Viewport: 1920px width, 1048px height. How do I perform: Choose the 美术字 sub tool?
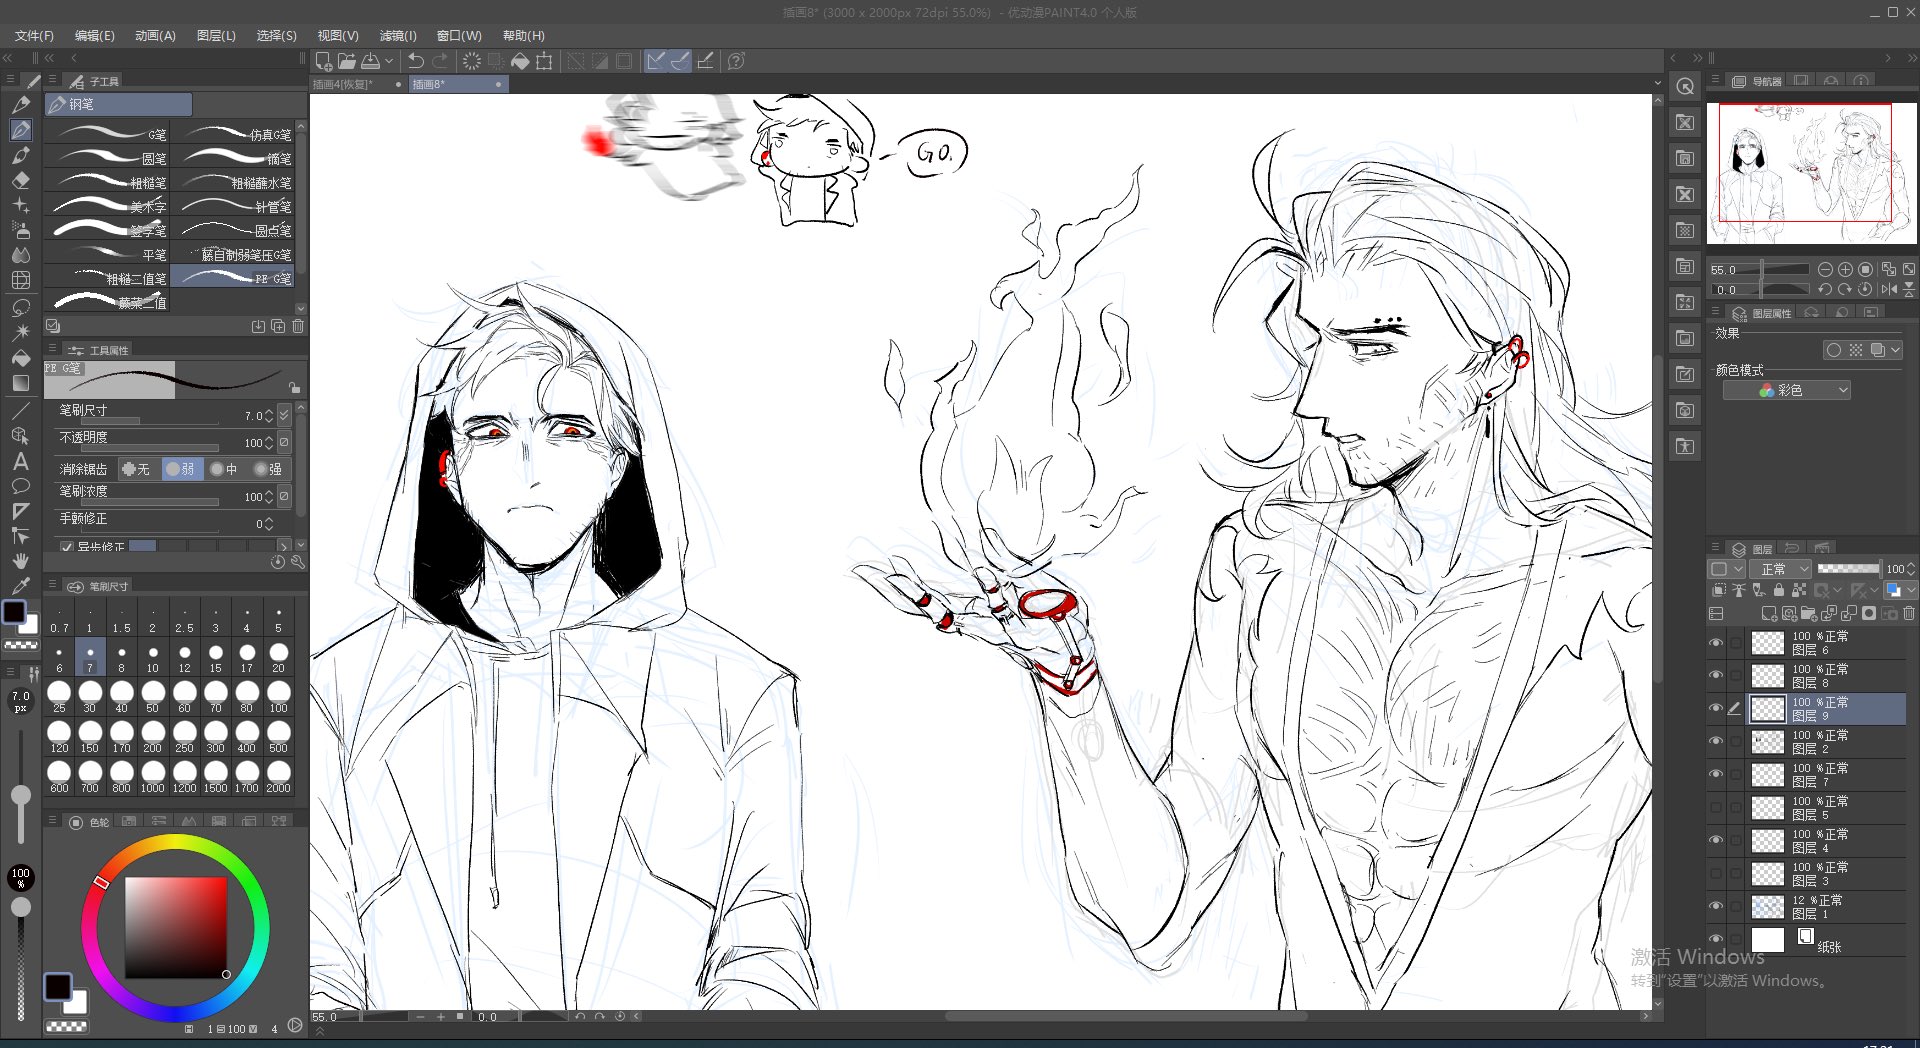[x=108, y=206]
